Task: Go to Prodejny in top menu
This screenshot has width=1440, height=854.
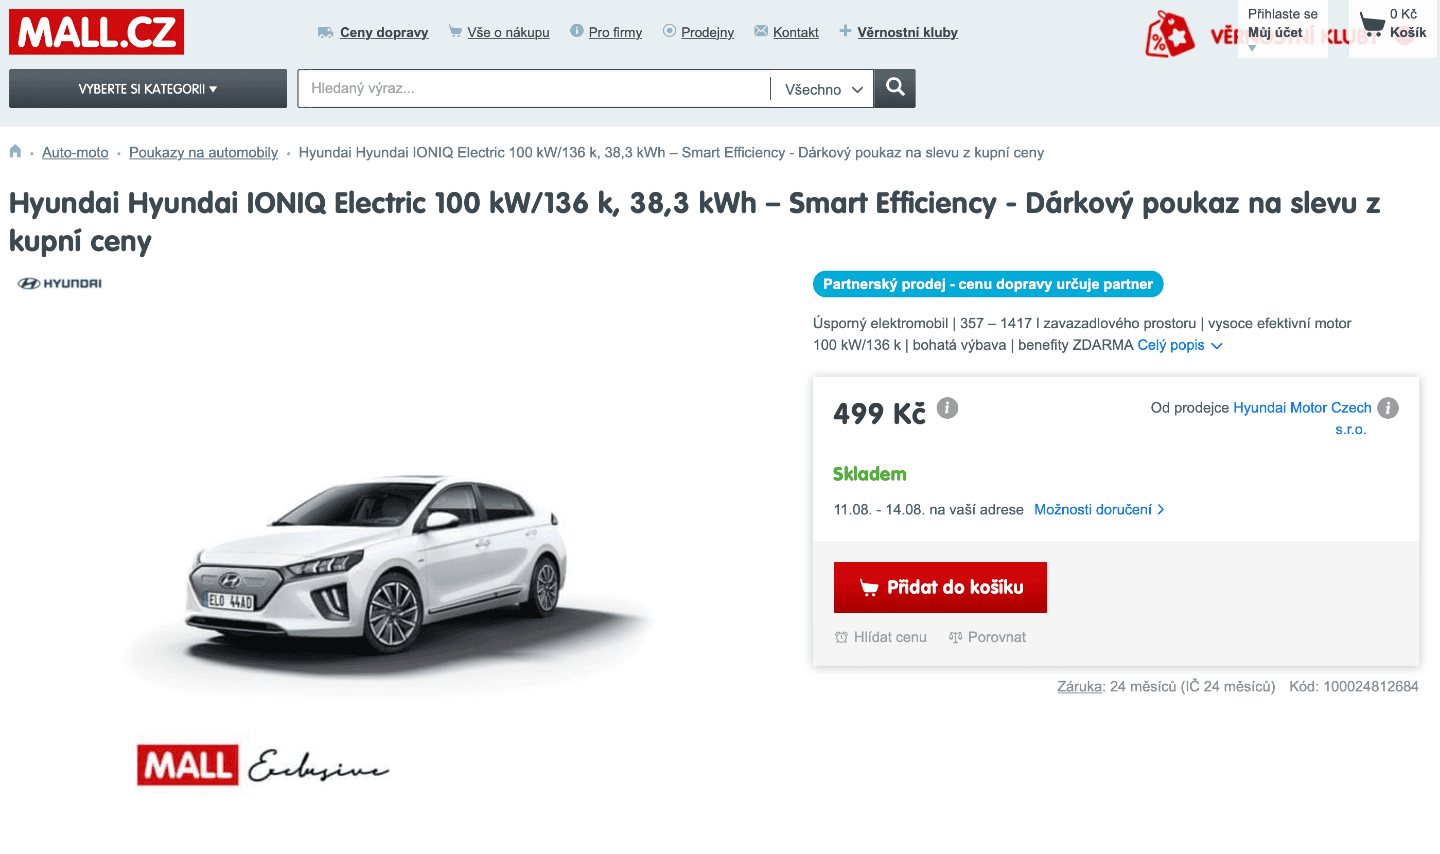Action: [x=707, y=32]
